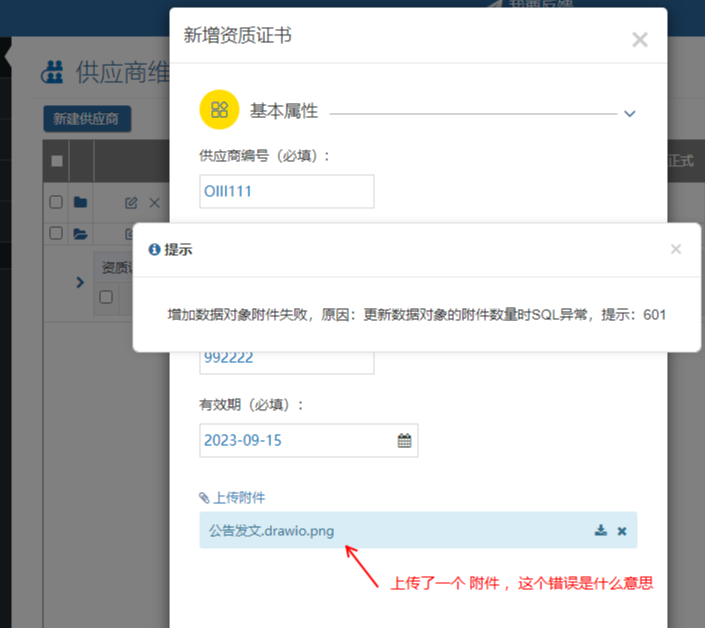Close the 新增资质证书 dialog

(640, 39)
